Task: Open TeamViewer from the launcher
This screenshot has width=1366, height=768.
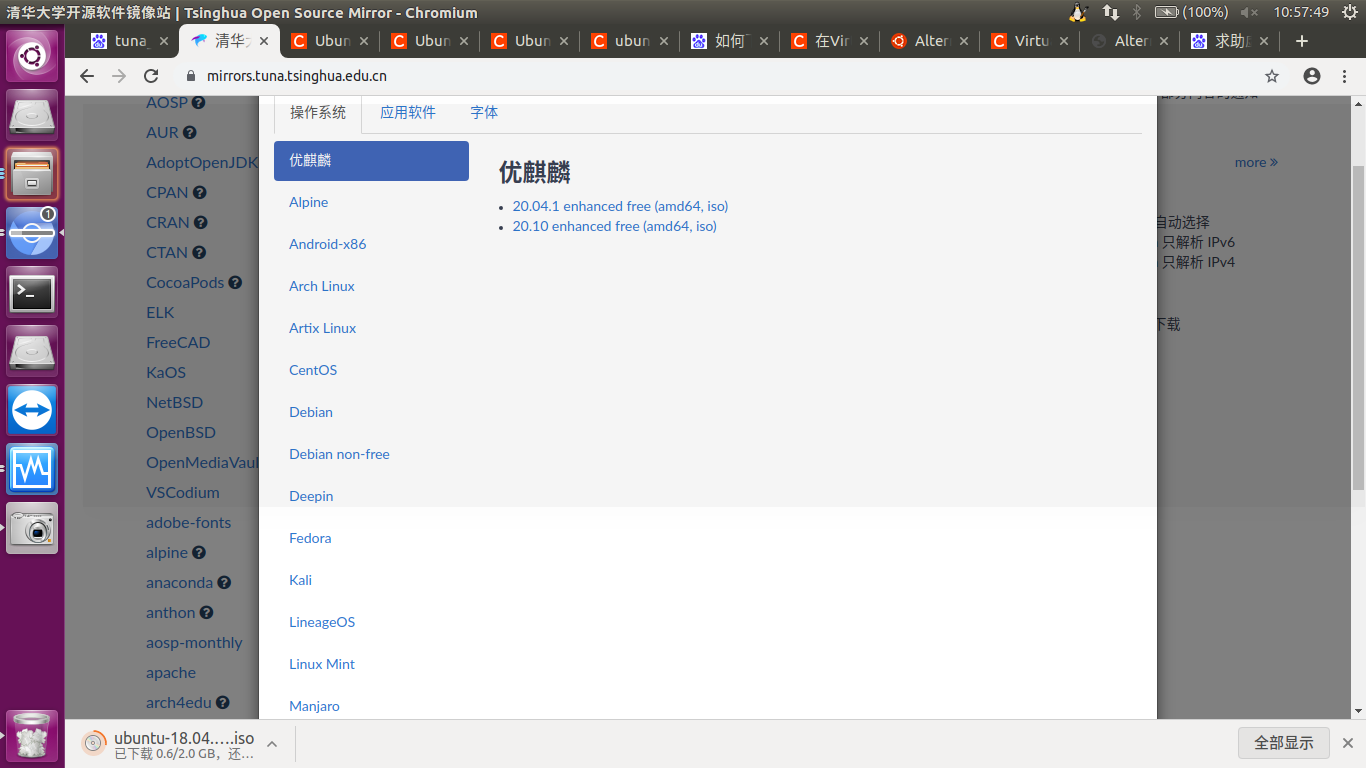Action: click(32, 411)
